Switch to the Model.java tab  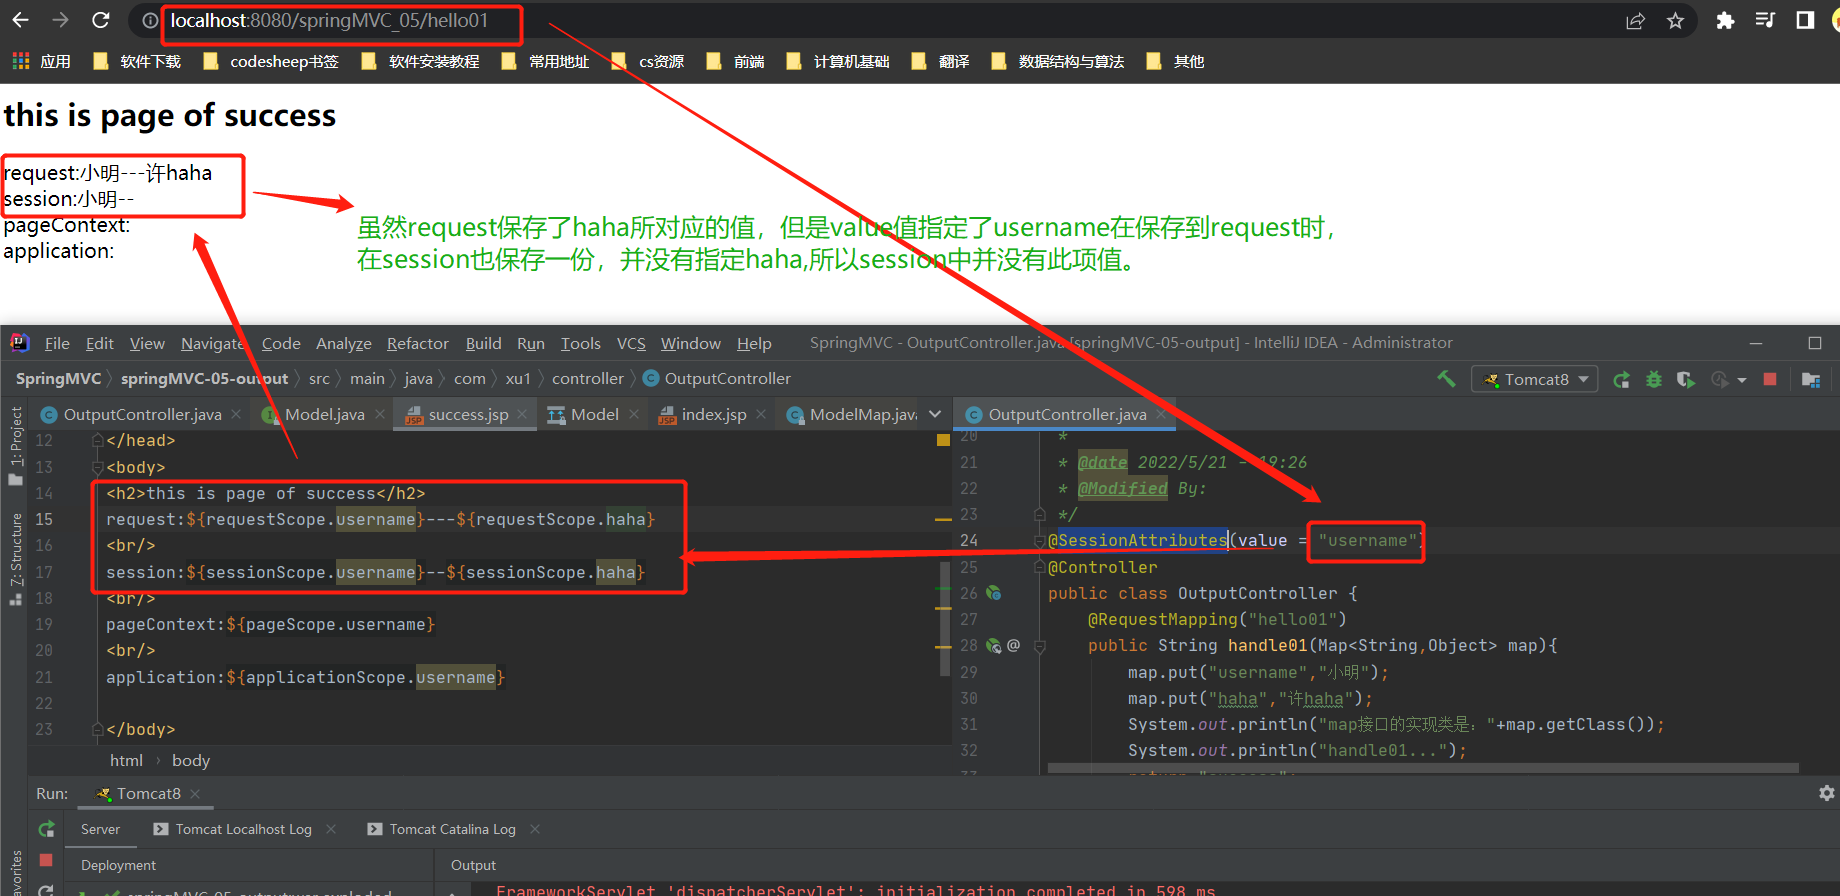[x=324, y=414]
